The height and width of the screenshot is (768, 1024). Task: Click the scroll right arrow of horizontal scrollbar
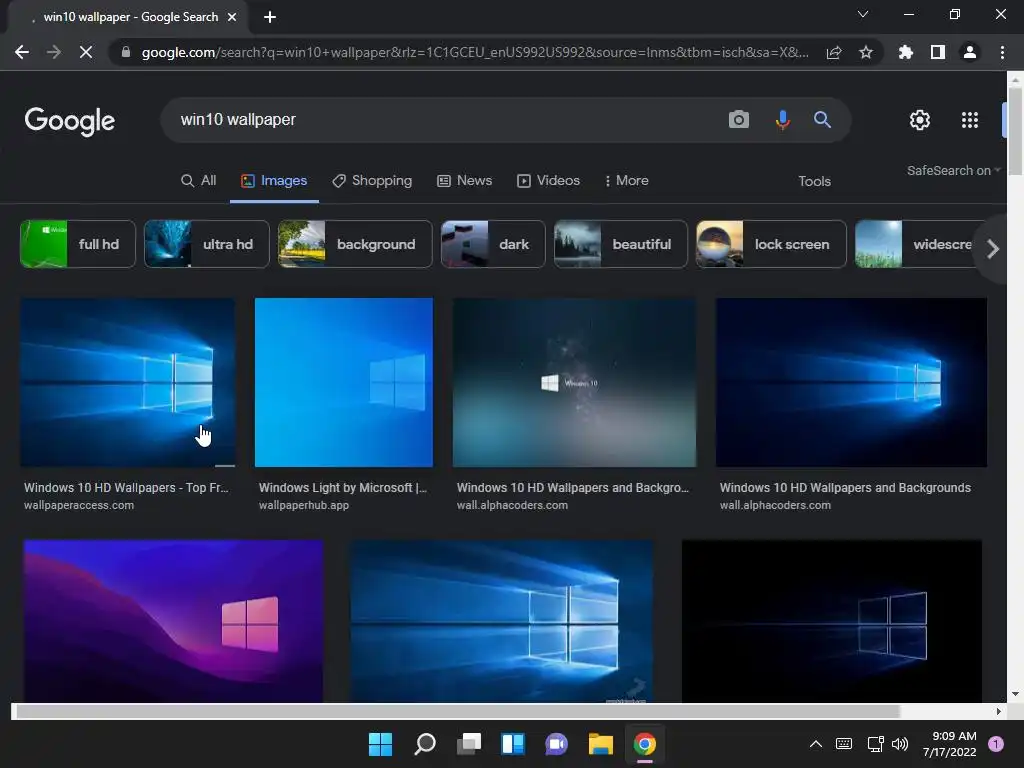999,711
